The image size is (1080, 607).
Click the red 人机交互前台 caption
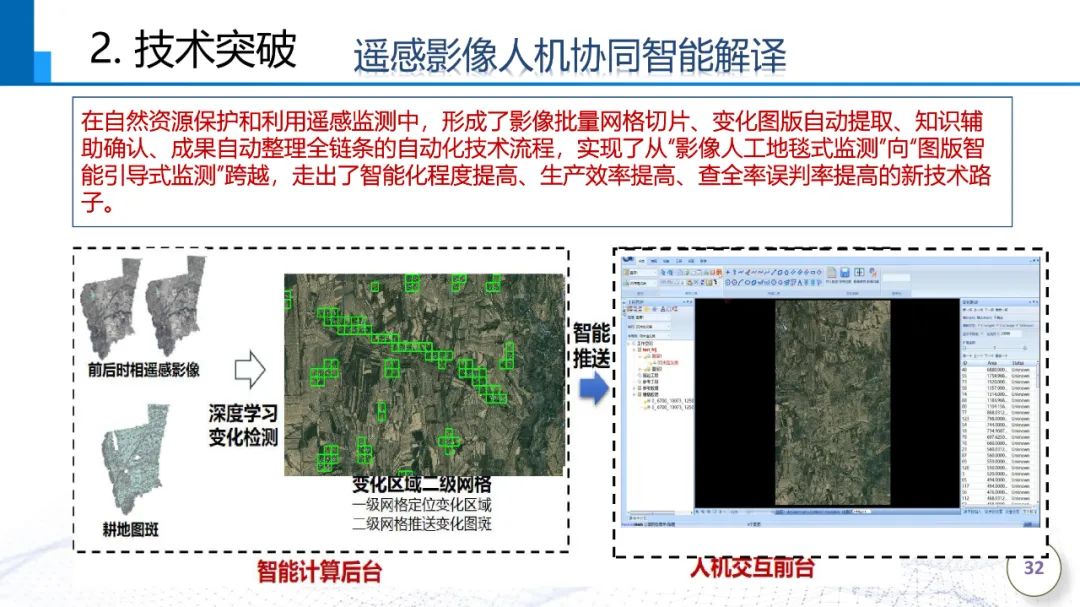click(x=752, y=567)
